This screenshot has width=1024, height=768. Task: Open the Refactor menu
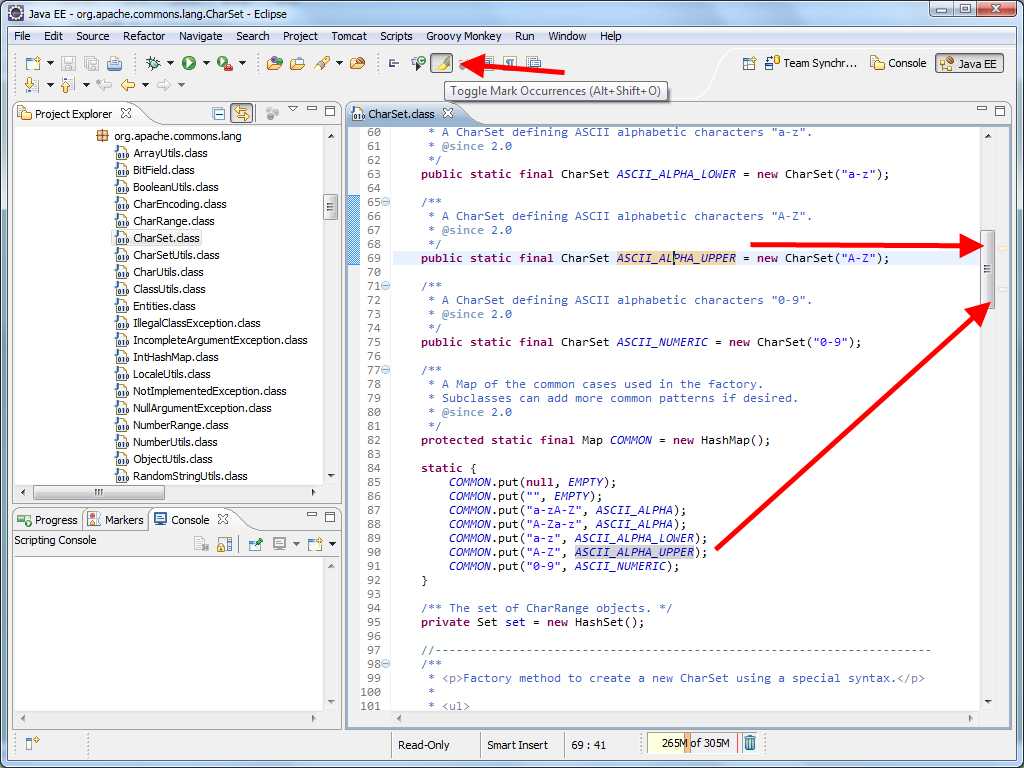(144, 36)
